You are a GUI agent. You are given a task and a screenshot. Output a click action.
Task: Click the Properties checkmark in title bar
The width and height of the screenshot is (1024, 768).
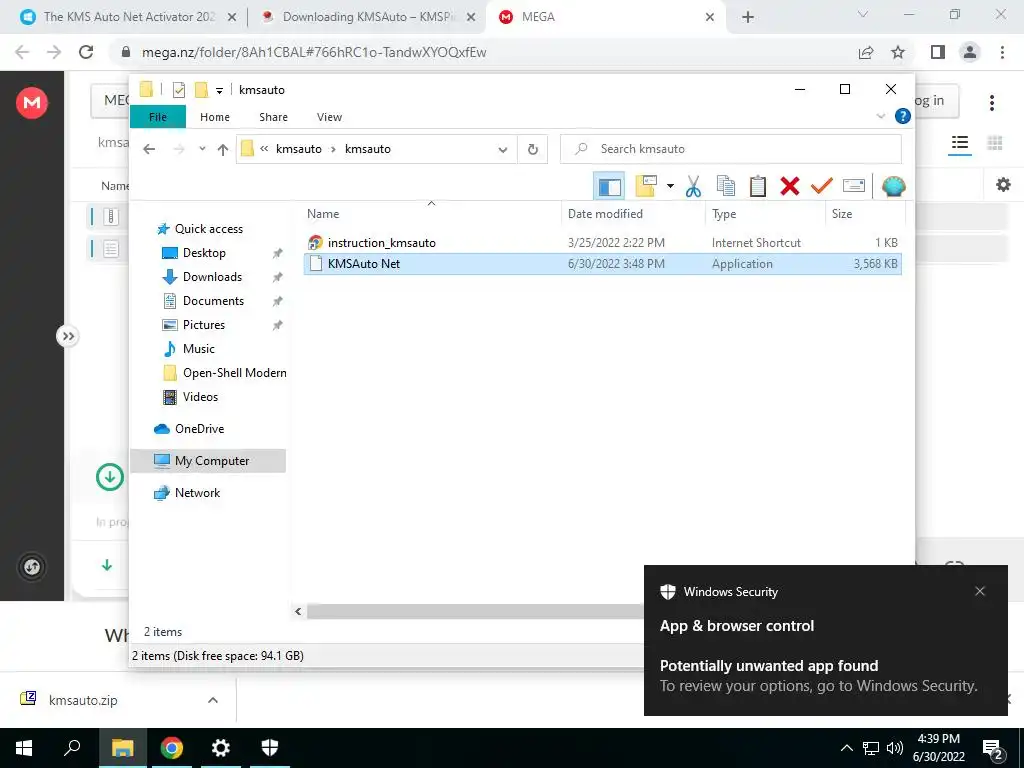point(178,90)
